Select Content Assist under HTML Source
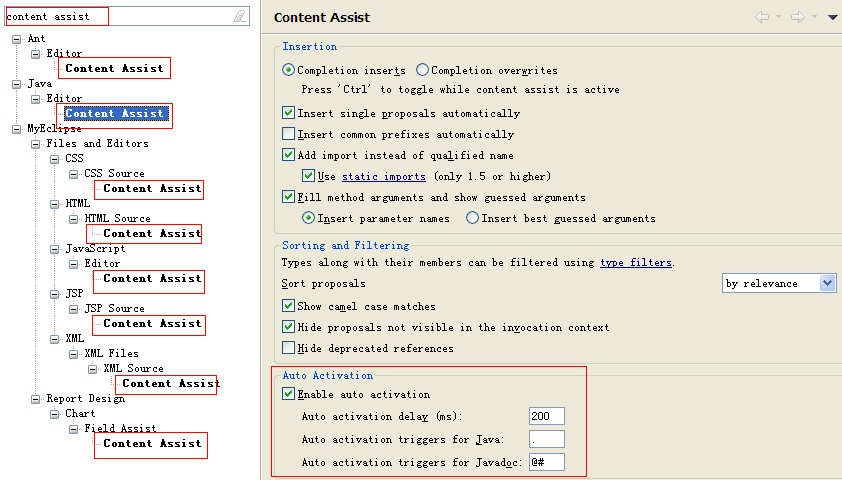This screenshot has height=480, width=842. click(152, 234)
